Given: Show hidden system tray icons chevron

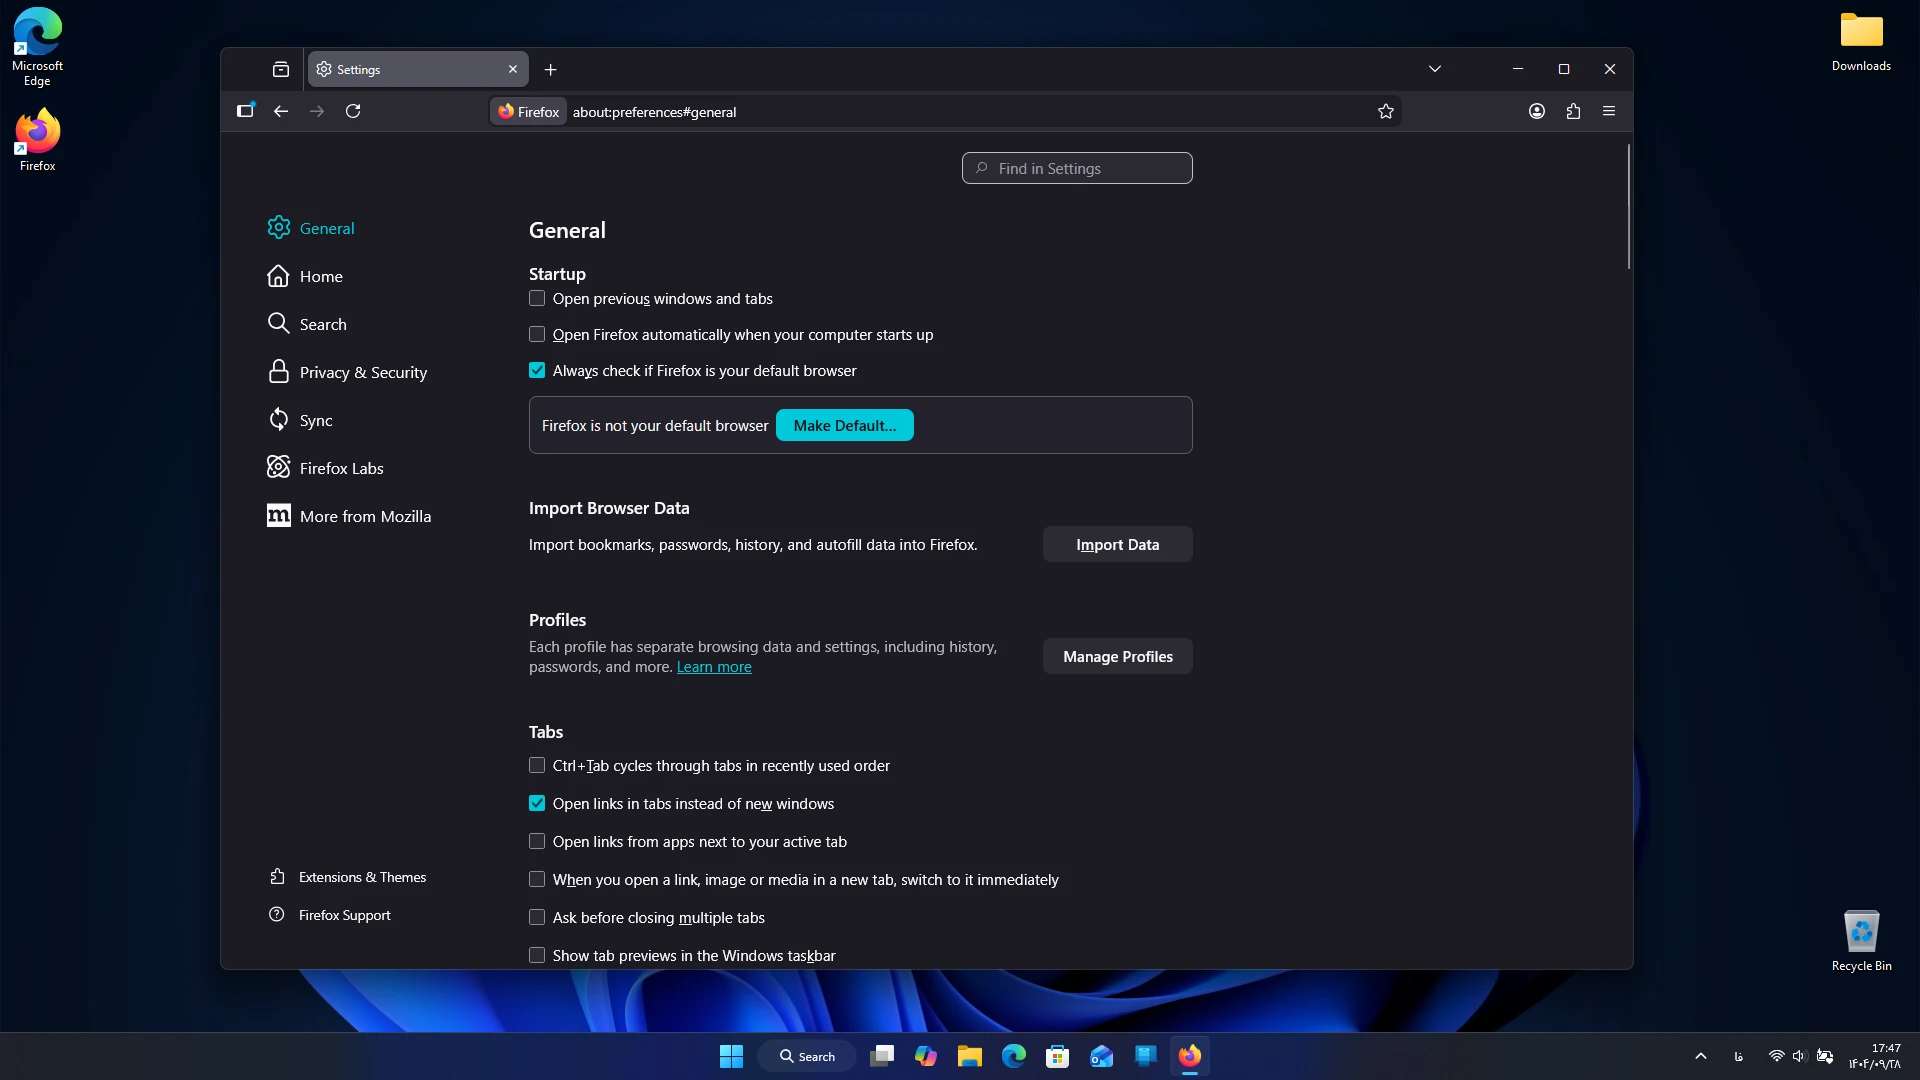Looking at the screenshot, I should [1701, 1056].
